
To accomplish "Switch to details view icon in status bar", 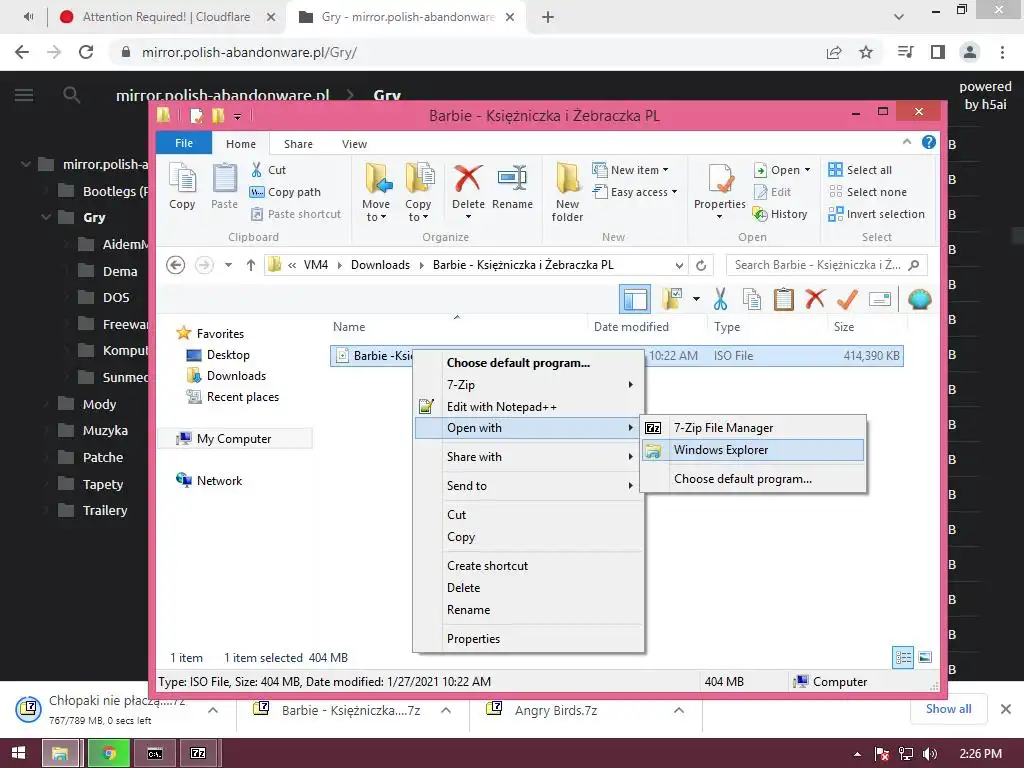I will point(903,657).
